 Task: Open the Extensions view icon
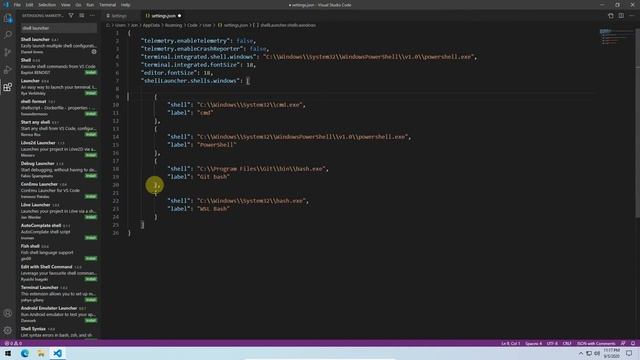(8, 87)
